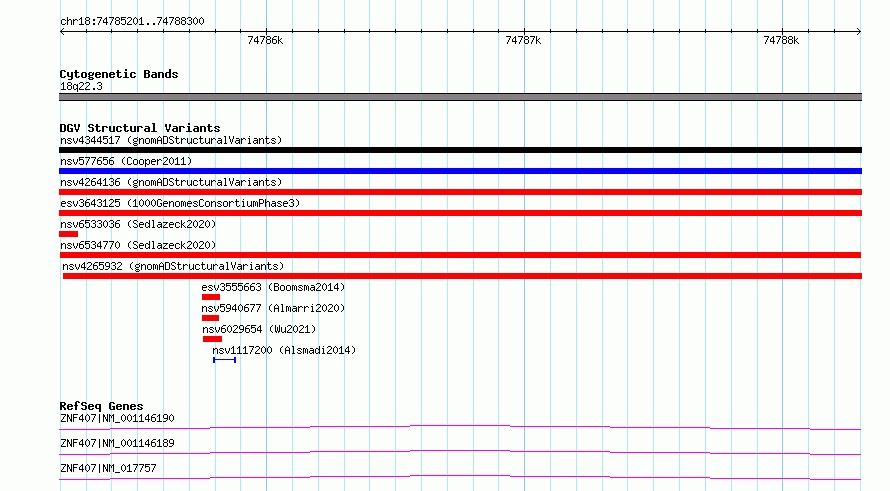This screenshot has height=491, width=890.
Task: Click the left arrow of the ruler
Action: coord(62,31)
